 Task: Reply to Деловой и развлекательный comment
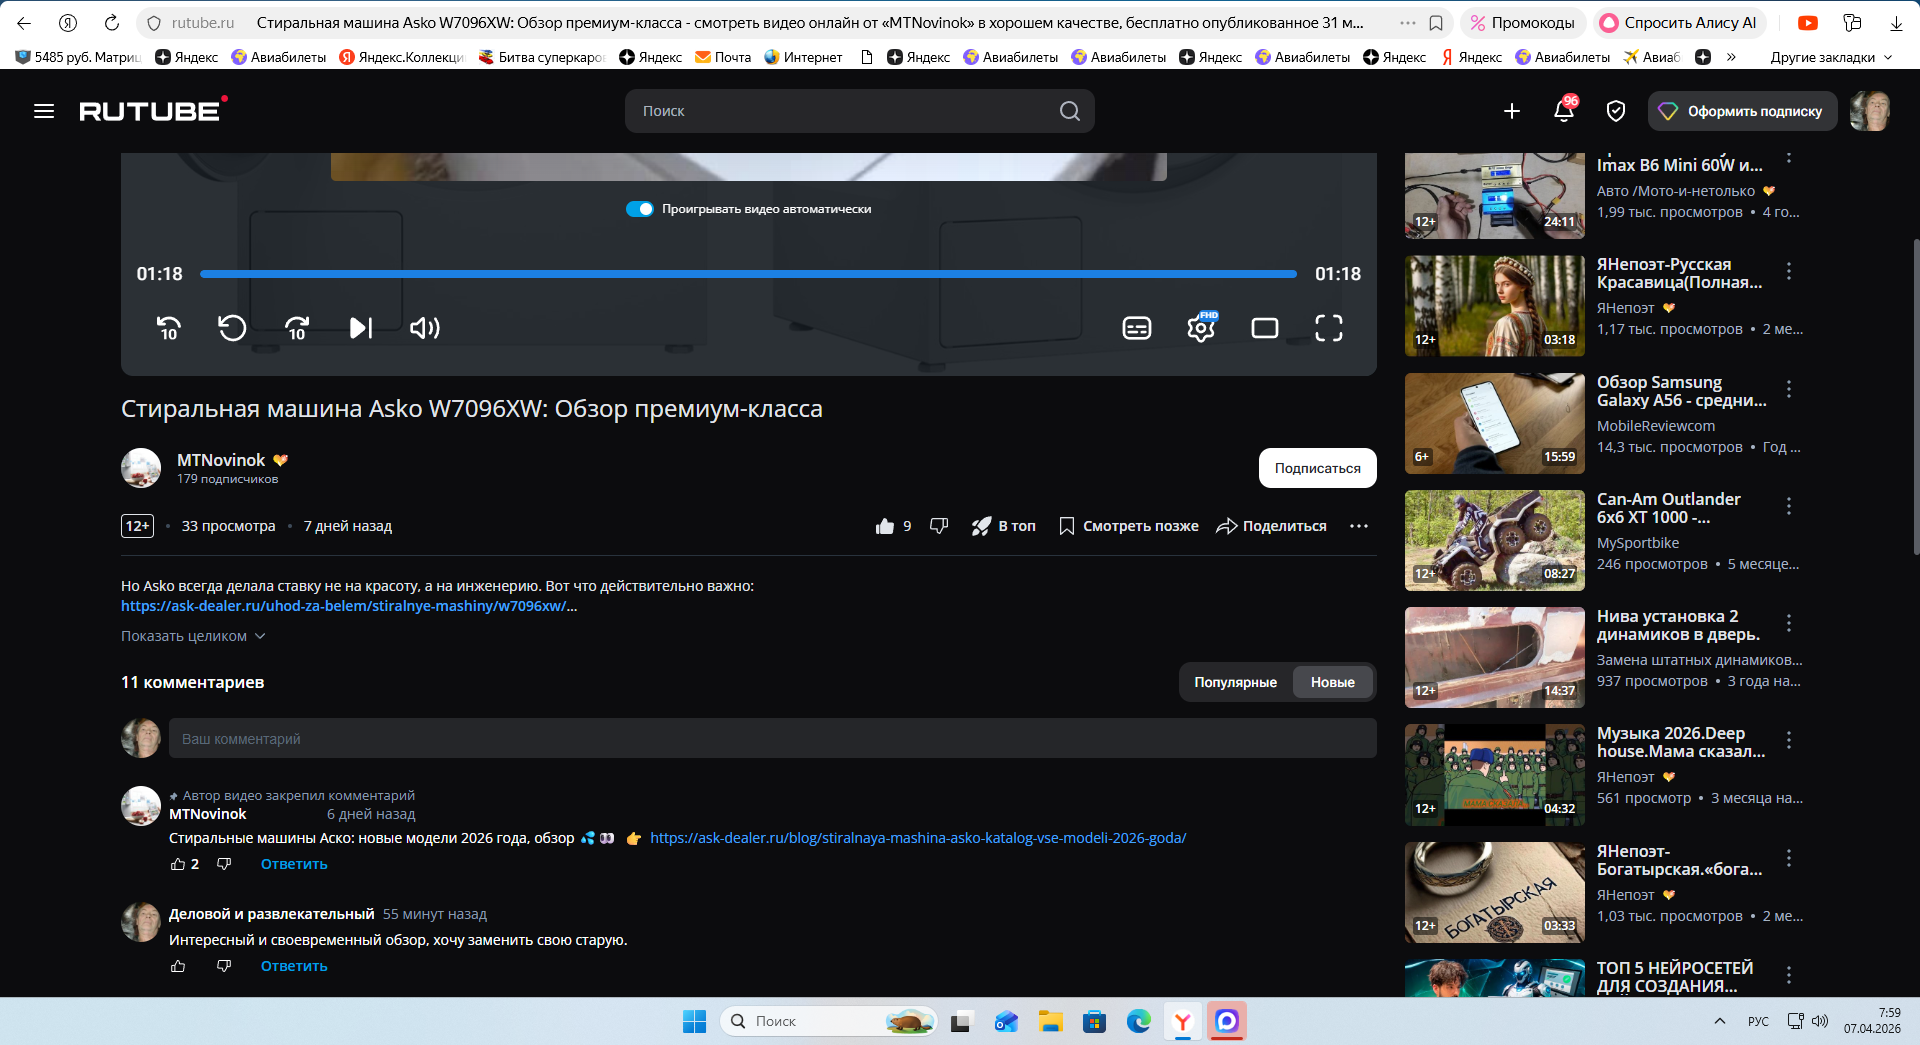(294, 966)
